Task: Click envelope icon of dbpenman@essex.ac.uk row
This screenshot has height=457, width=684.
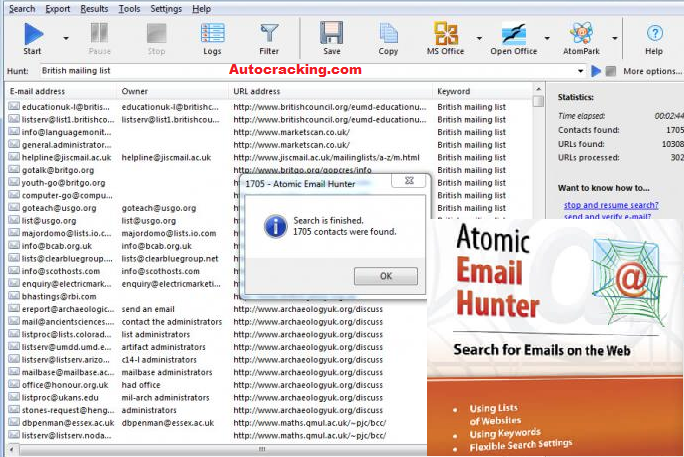Action: pos(14,423)
